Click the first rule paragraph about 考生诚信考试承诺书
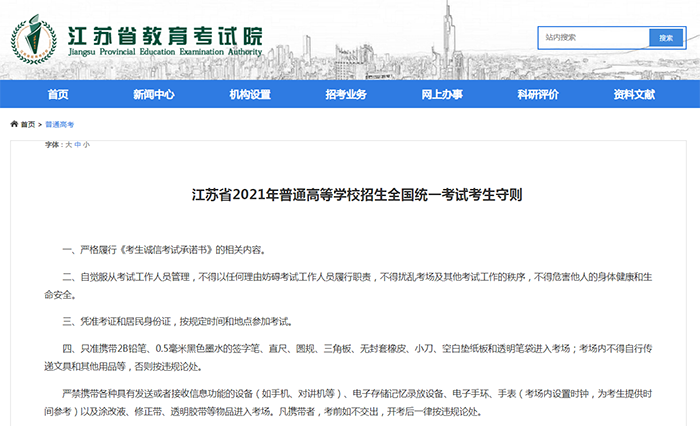This screenshot has width=700, height=426. coord(165,249)
